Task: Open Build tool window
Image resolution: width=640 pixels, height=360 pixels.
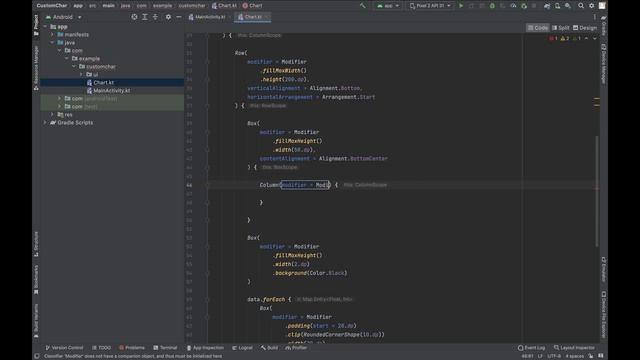Action: pos(269,348)
